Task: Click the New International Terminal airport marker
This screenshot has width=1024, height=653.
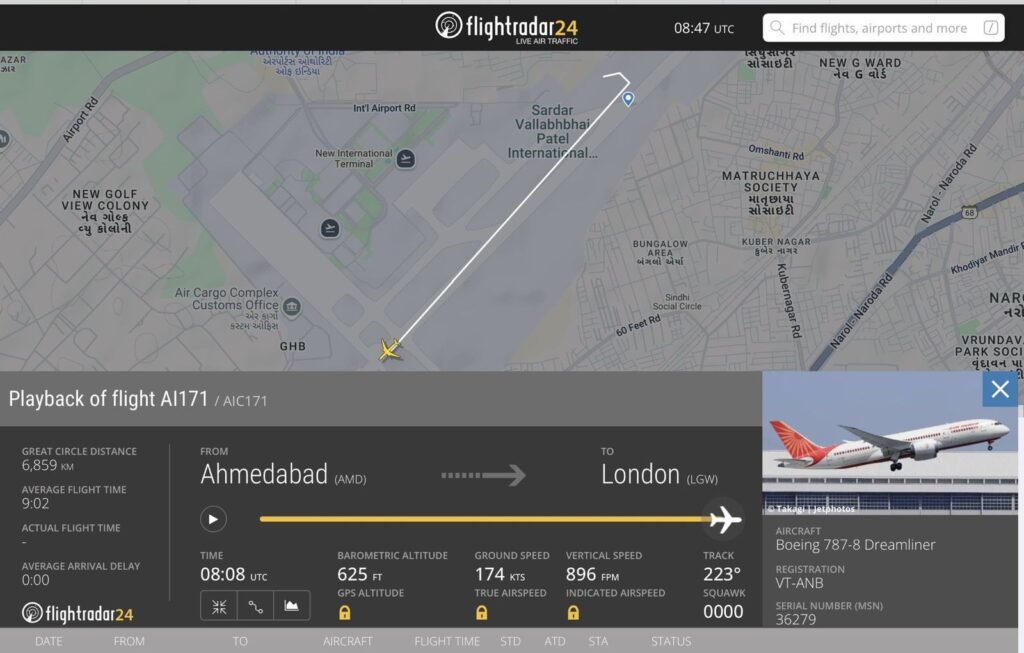Action: click(405, 159)
